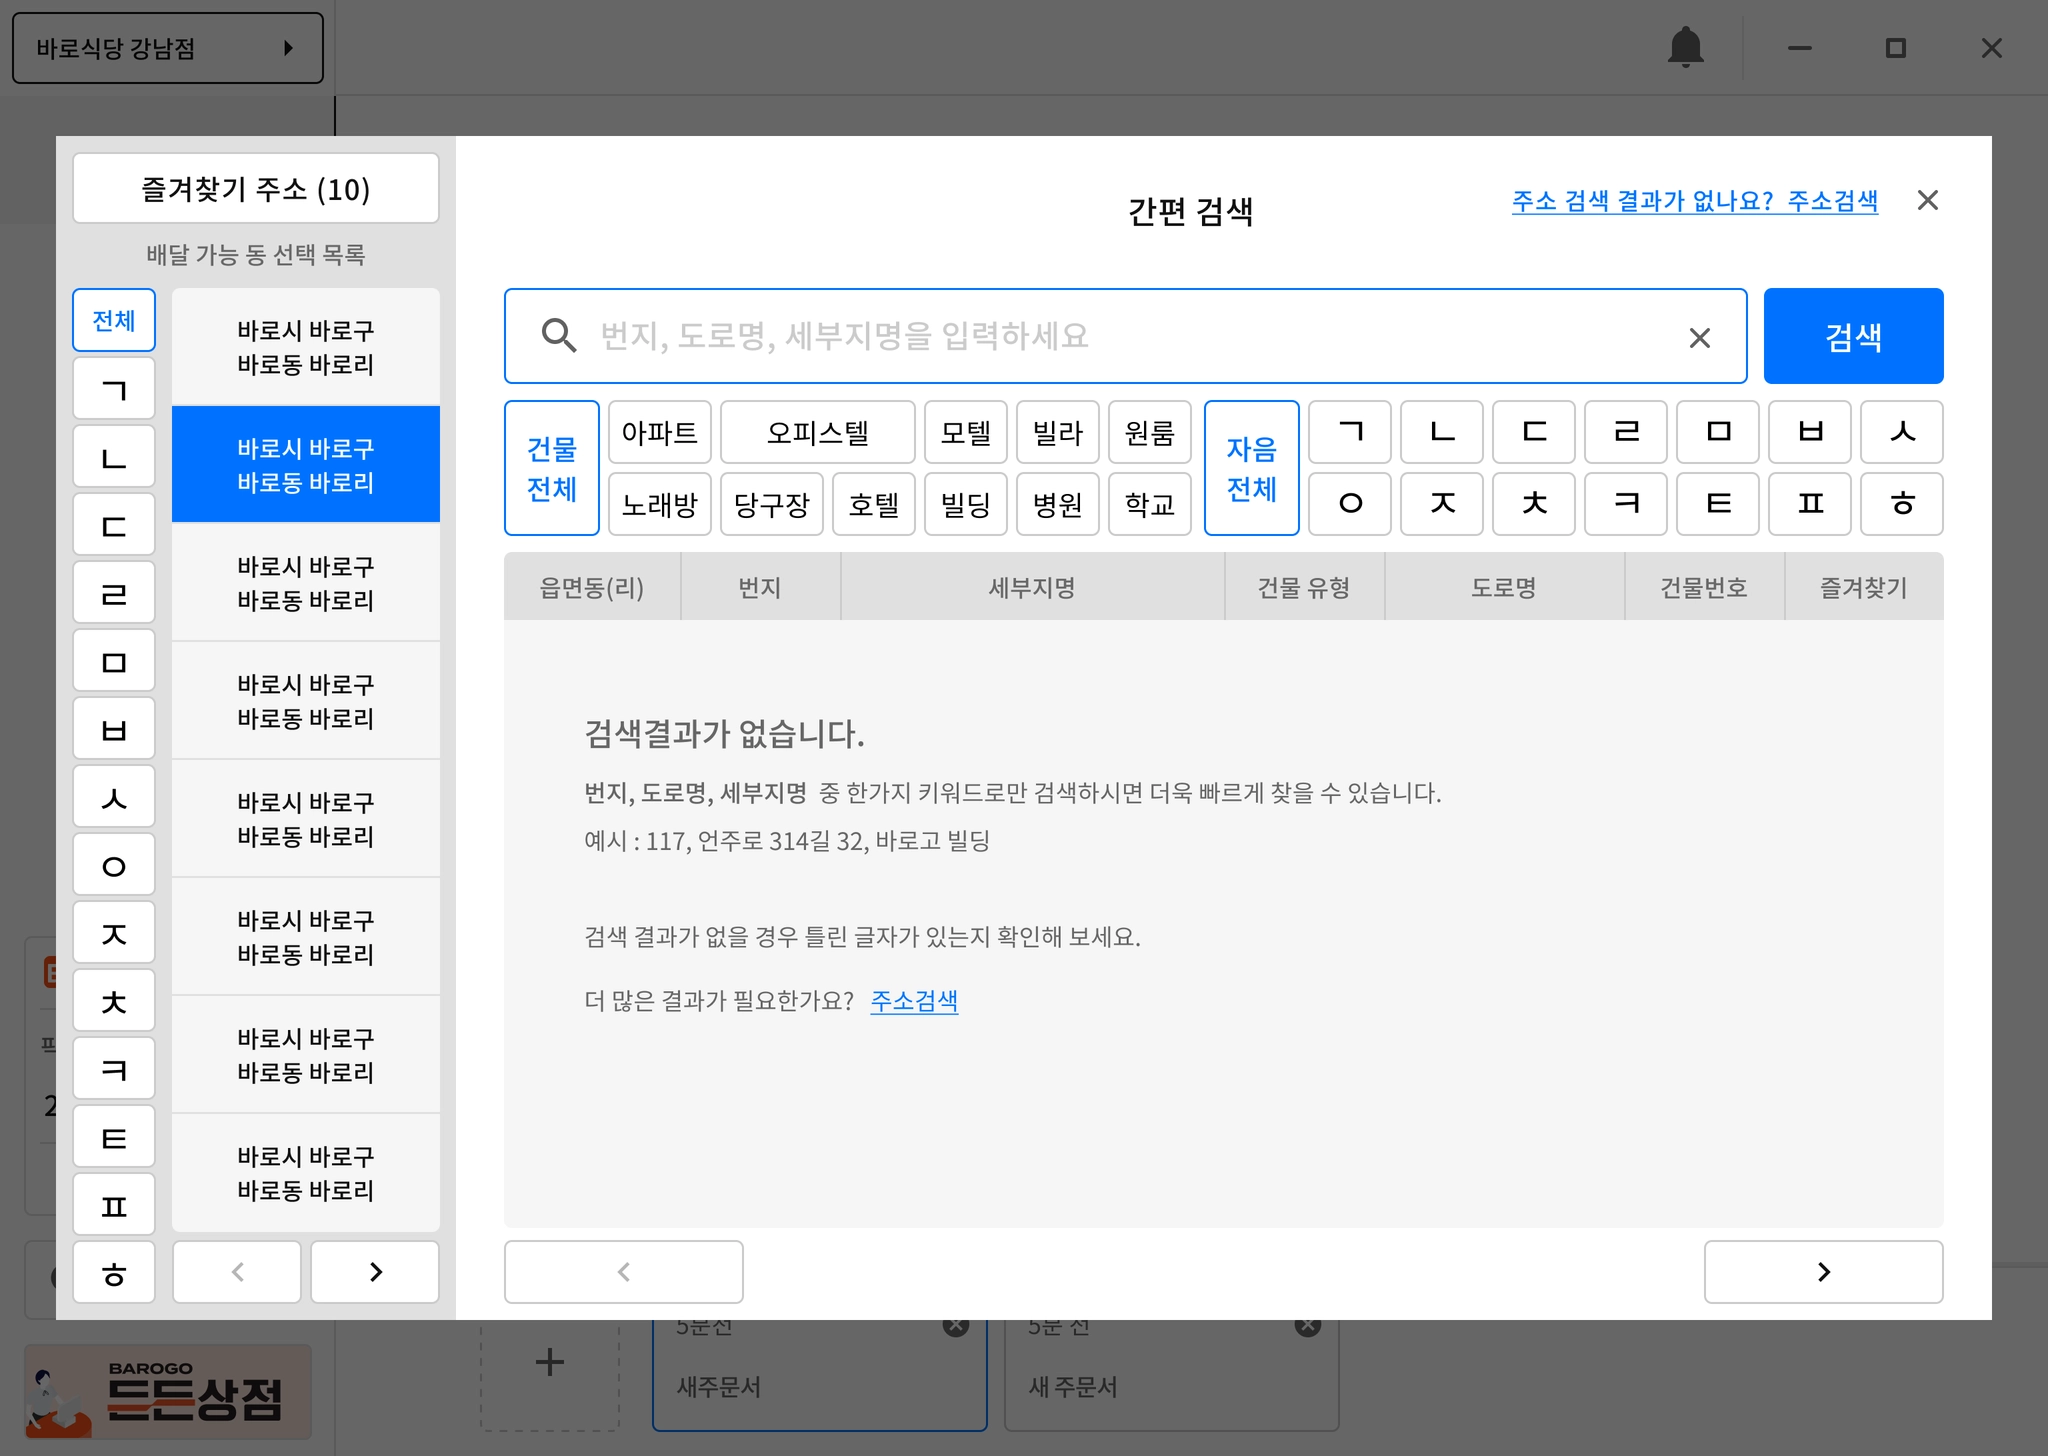Open 즐겨찾기 주소 (10) list
Screen dimensions: 2048x1456
[256, 189]
